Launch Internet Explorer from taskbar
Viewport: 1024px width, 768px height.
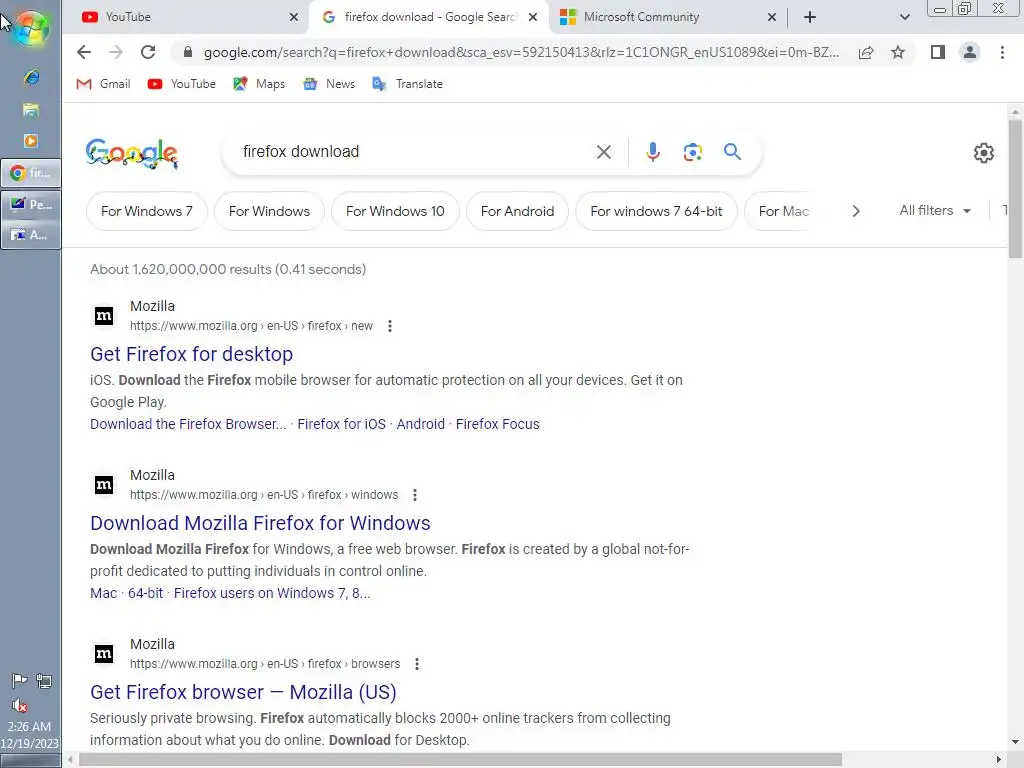point(31,78)
